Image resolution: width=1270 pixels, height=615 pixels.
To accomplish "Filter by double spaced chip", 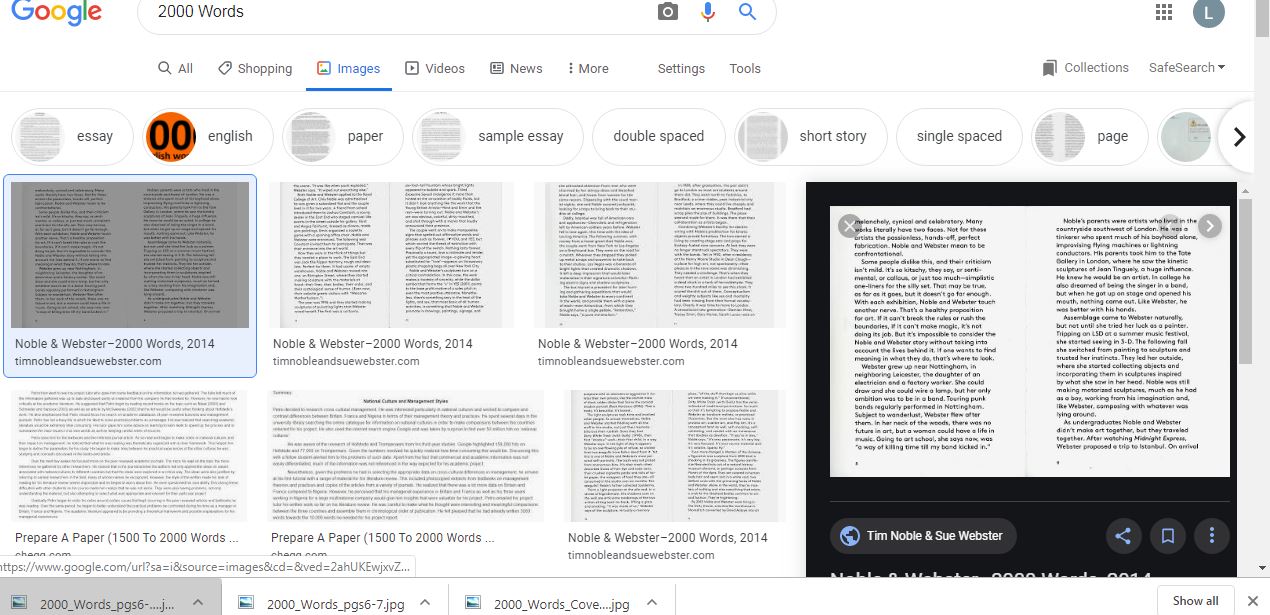I will tap(658, 137).
